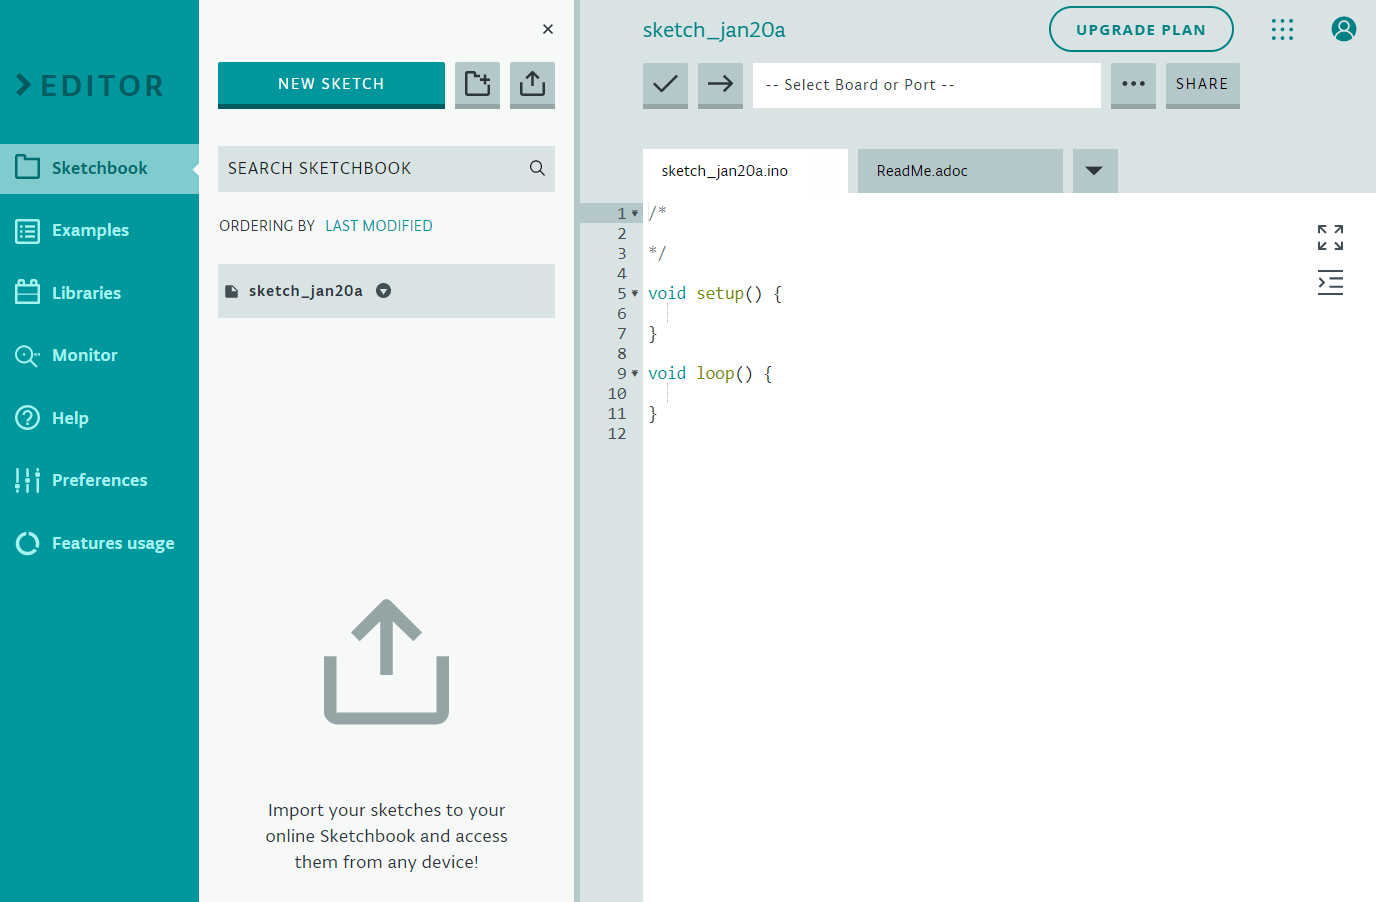Verify the sketch with checkmark button
This screenshot has height=902, width=1376.
[x=665, y=84]
